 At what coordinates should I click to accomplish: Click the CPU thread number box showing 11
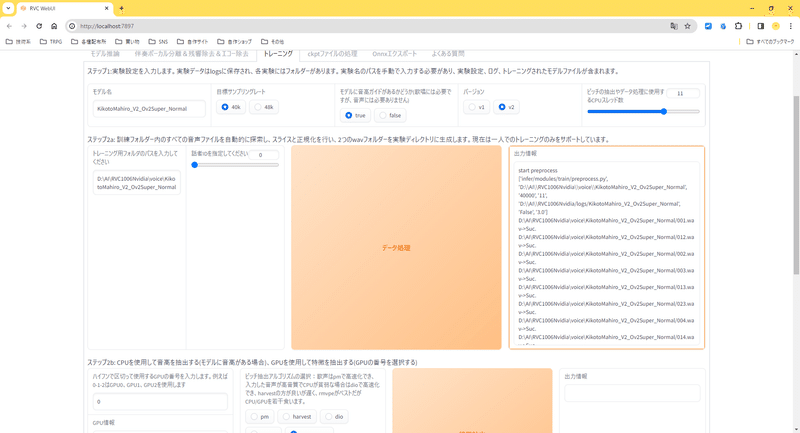coord(683,93)
